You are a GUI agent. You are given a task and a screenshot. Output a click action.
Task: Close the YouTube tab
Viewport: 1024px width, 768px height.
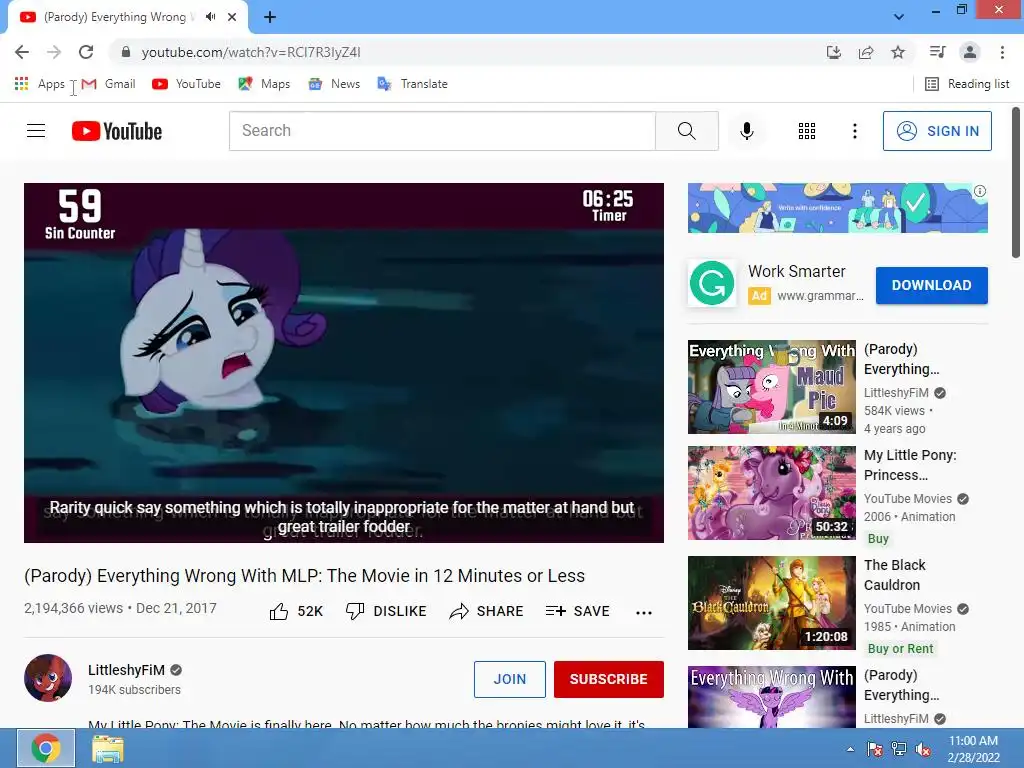click(x=232, y=17)
